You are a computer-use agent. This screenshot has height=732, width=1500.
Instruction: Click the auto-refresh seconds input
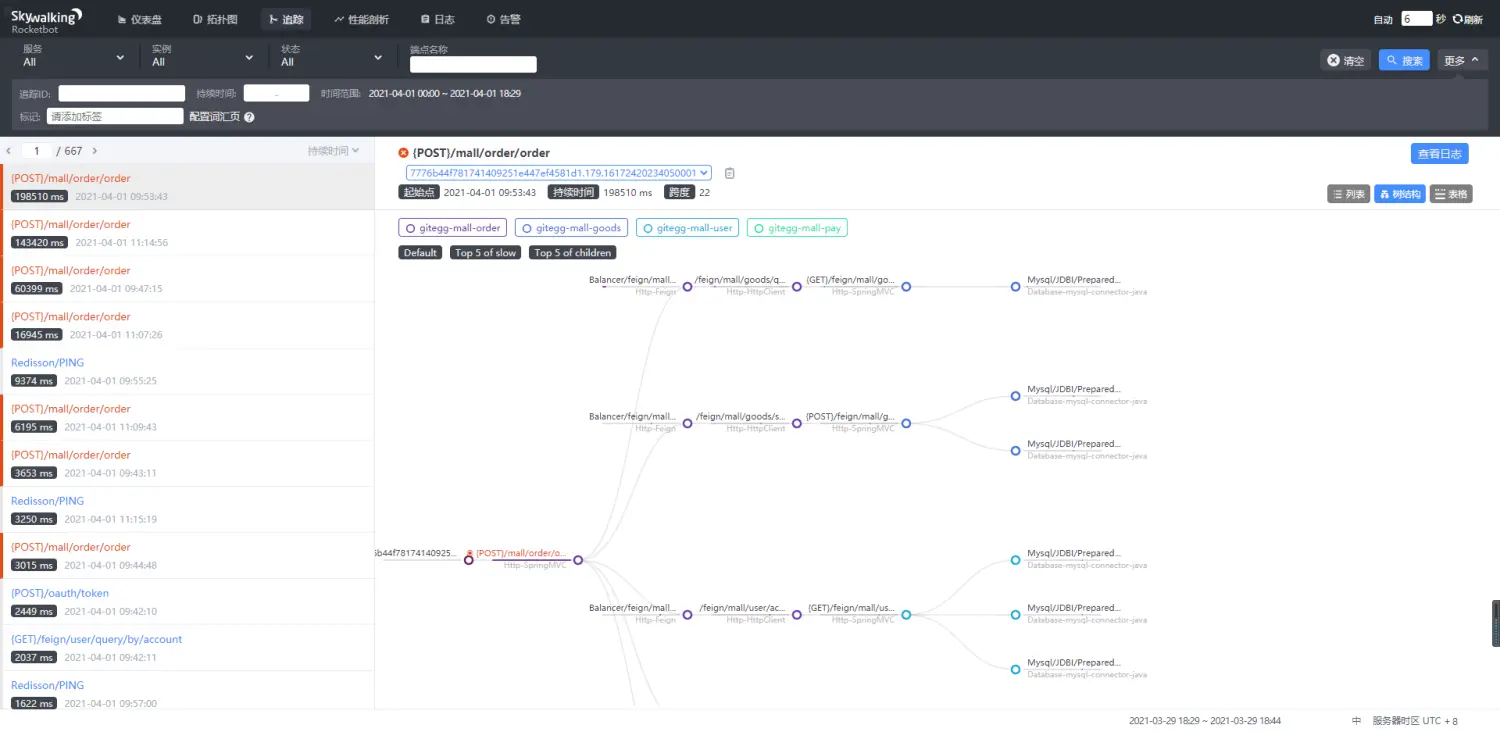pos(1417,19)
